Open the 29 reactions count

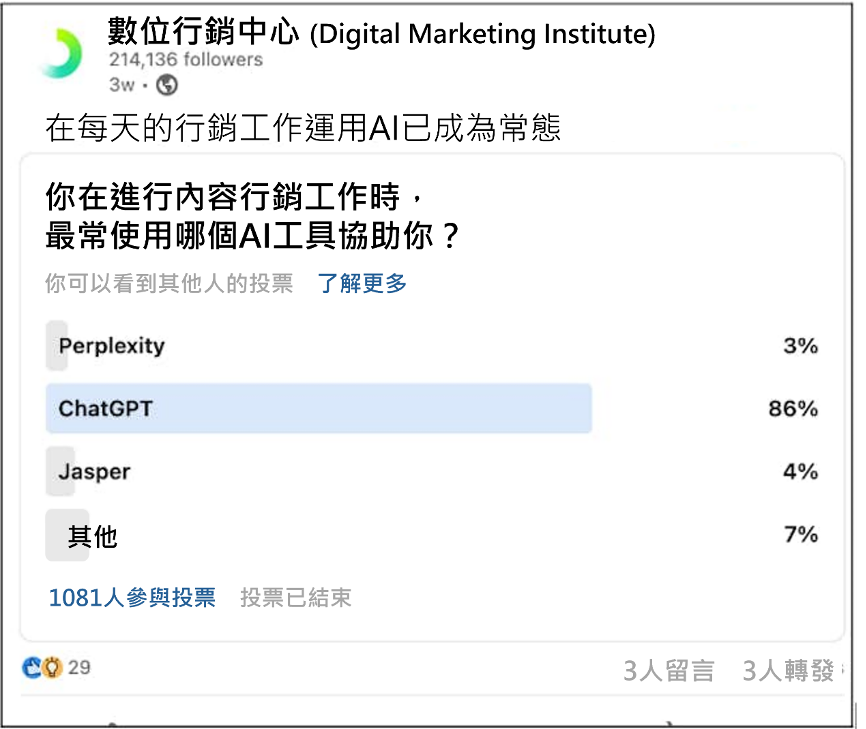pyautogui.click(x=79, y=667)
